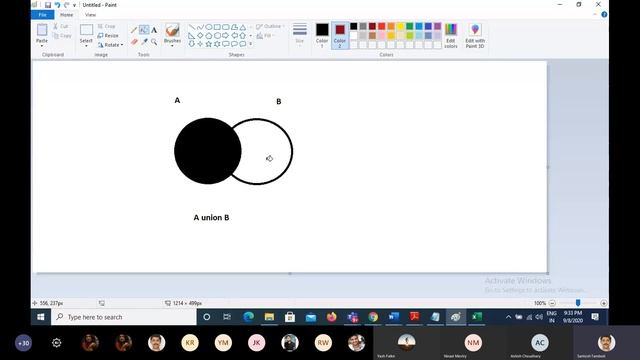This screenshot has width=640, height=360.
Task: Click the Resize button
Action: click(x=109, y=36)
